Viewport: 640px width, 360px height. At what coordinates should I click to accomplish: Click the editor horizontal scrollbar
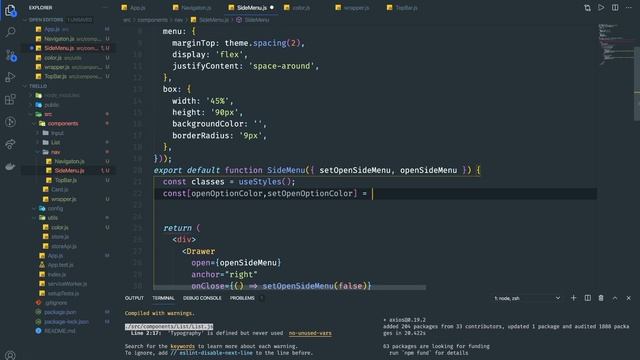pyautogui.click(x=290, y=287)
